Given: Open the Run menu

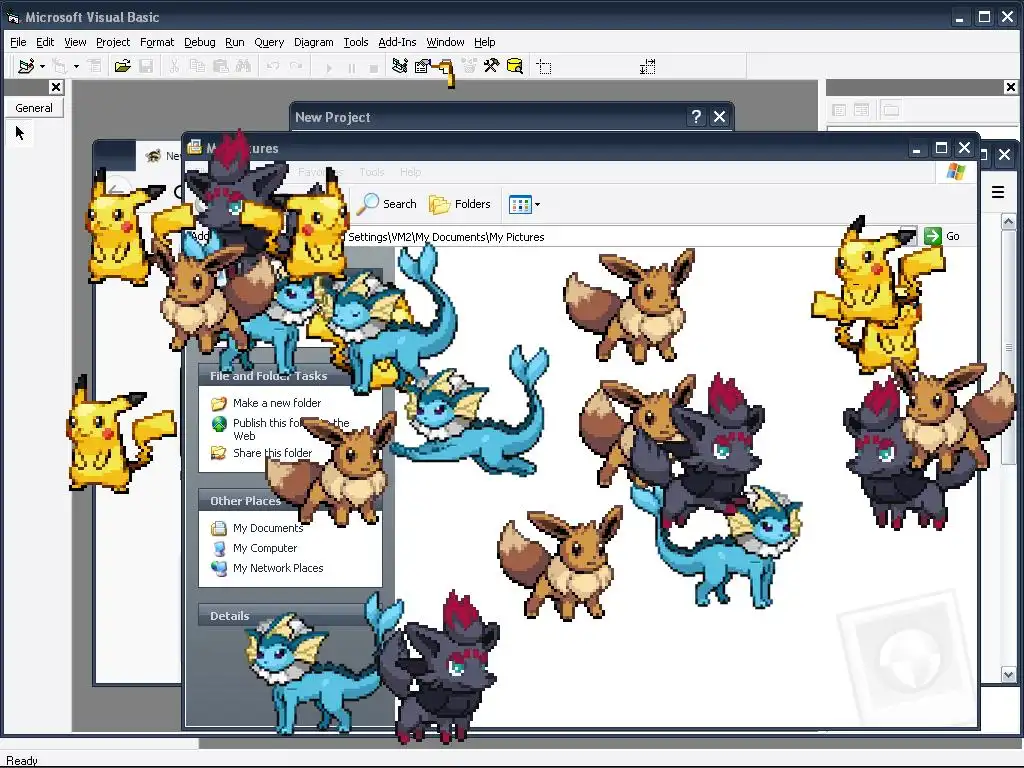Looking at the screenshot, I should pyautogui.click(x=234, y=42).
